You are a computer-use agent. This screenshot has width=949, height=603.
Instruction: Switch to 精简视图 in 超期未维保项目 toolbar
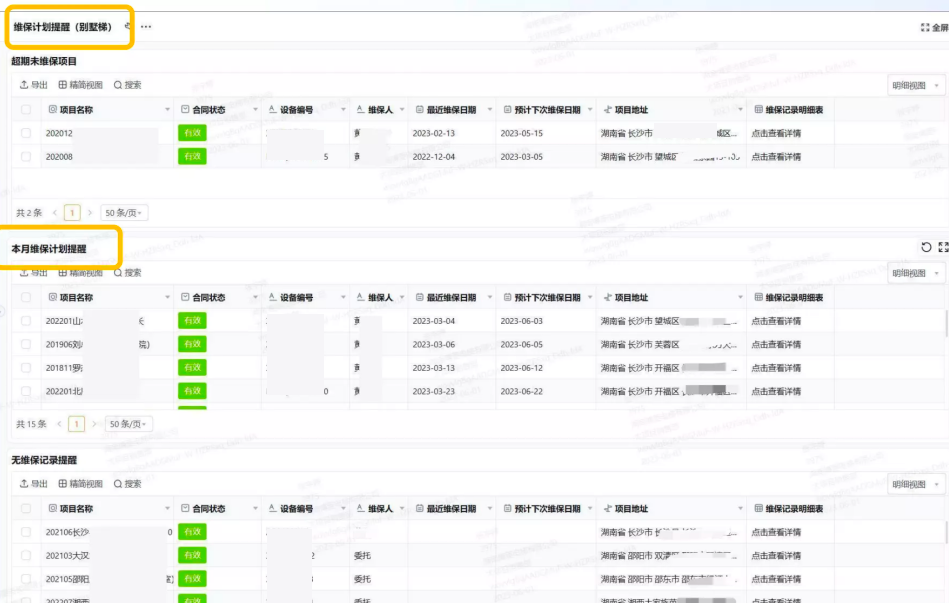tap(80, 85)
